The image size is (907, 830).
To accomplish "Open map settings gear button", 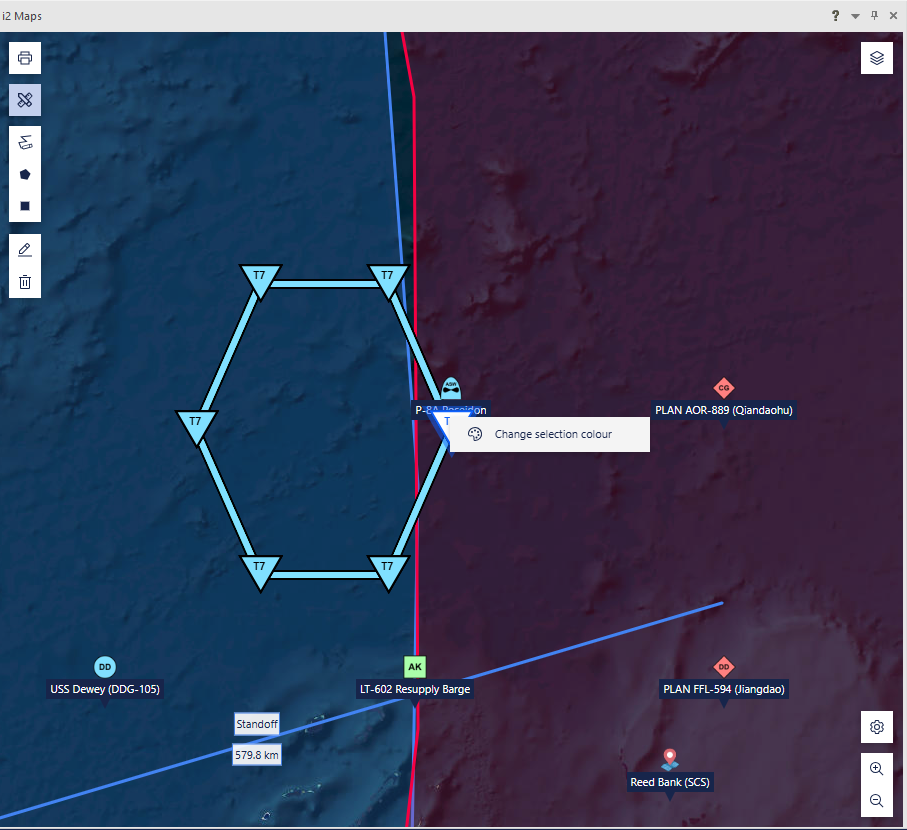I will [x=877, y=727].
